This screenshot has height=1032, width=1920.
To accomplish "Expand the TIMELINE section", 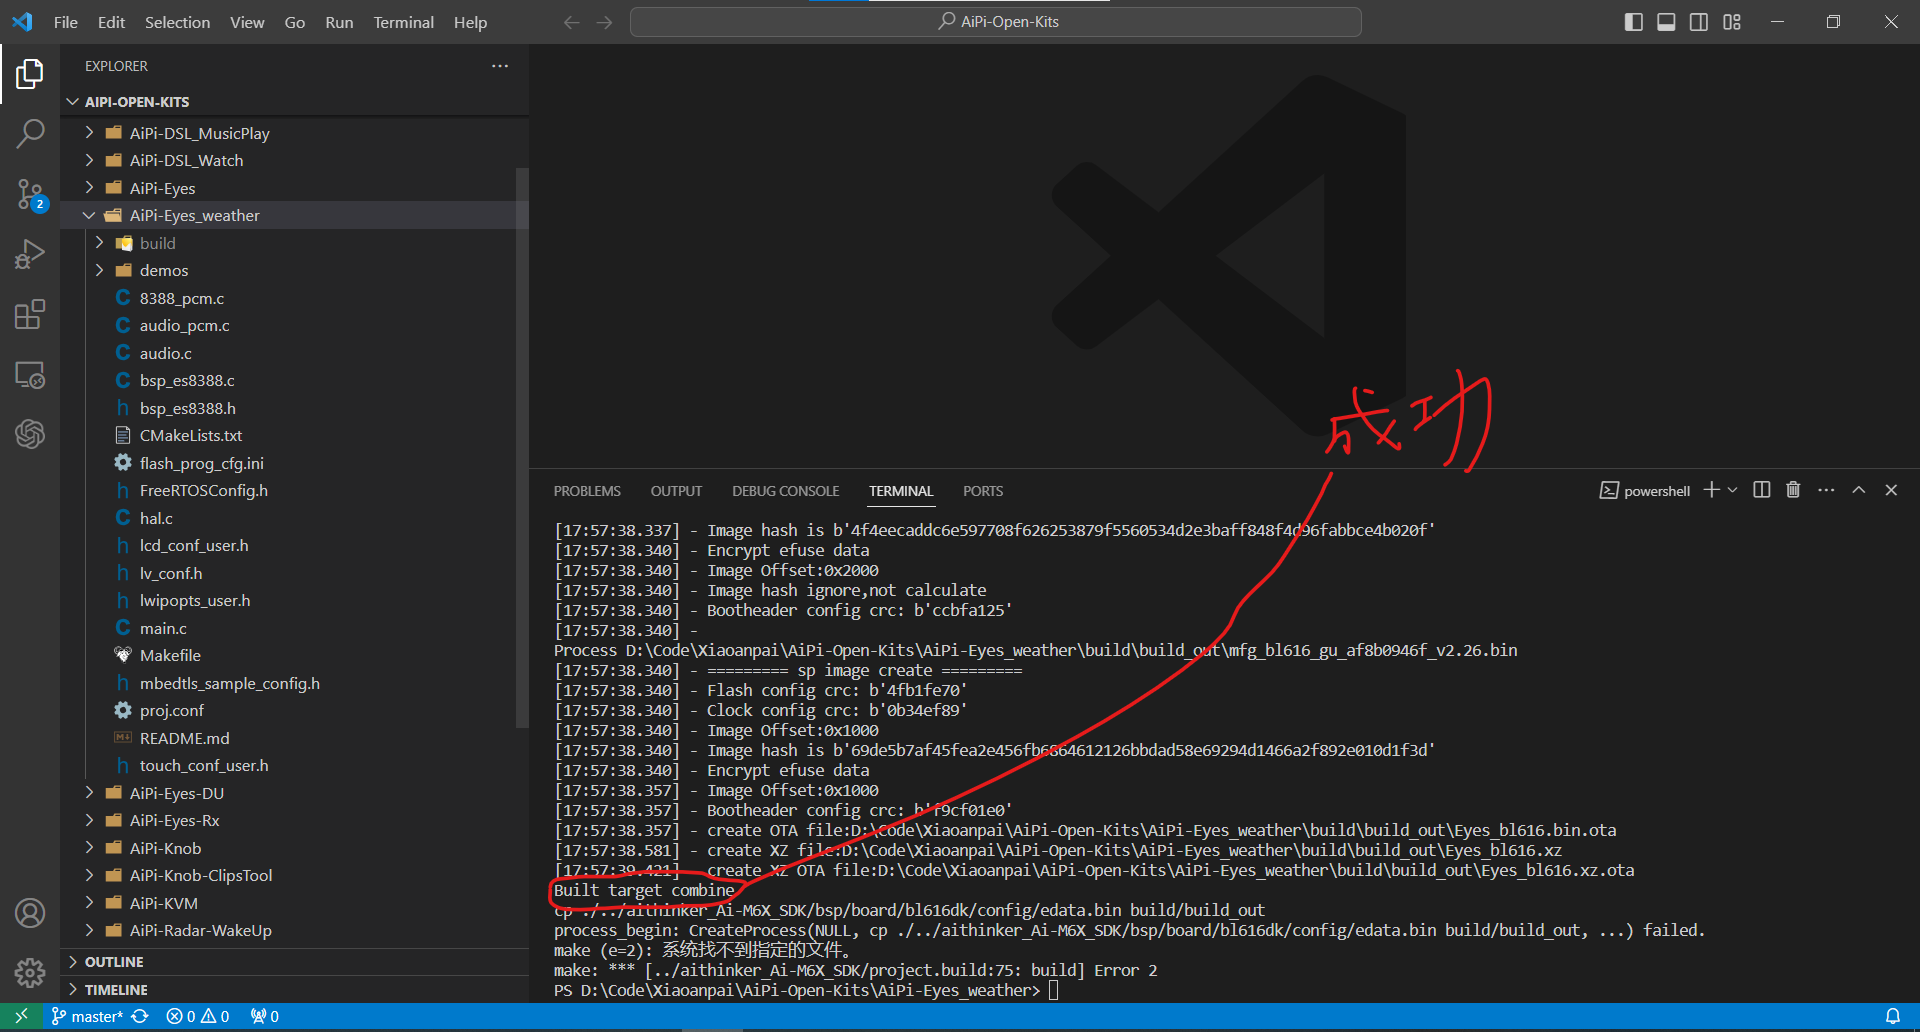I will pos(294,990).
